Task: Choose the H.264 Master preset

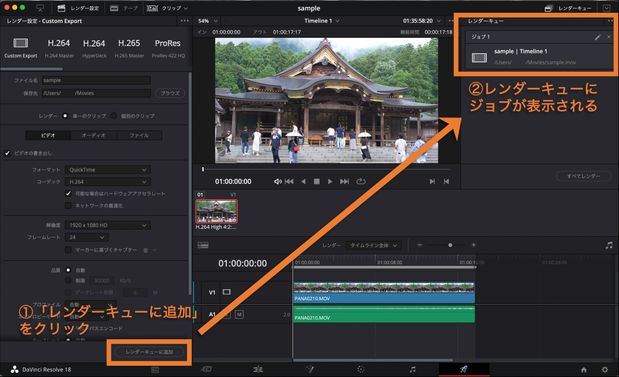Action: tap(59, 48)
